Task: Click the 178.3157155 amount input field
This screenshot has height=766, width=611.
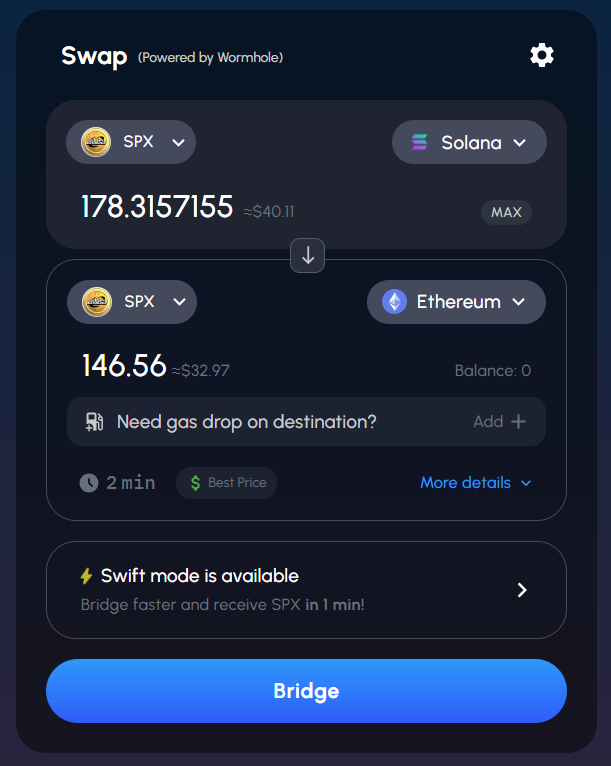Action: [x=157, y=207]
